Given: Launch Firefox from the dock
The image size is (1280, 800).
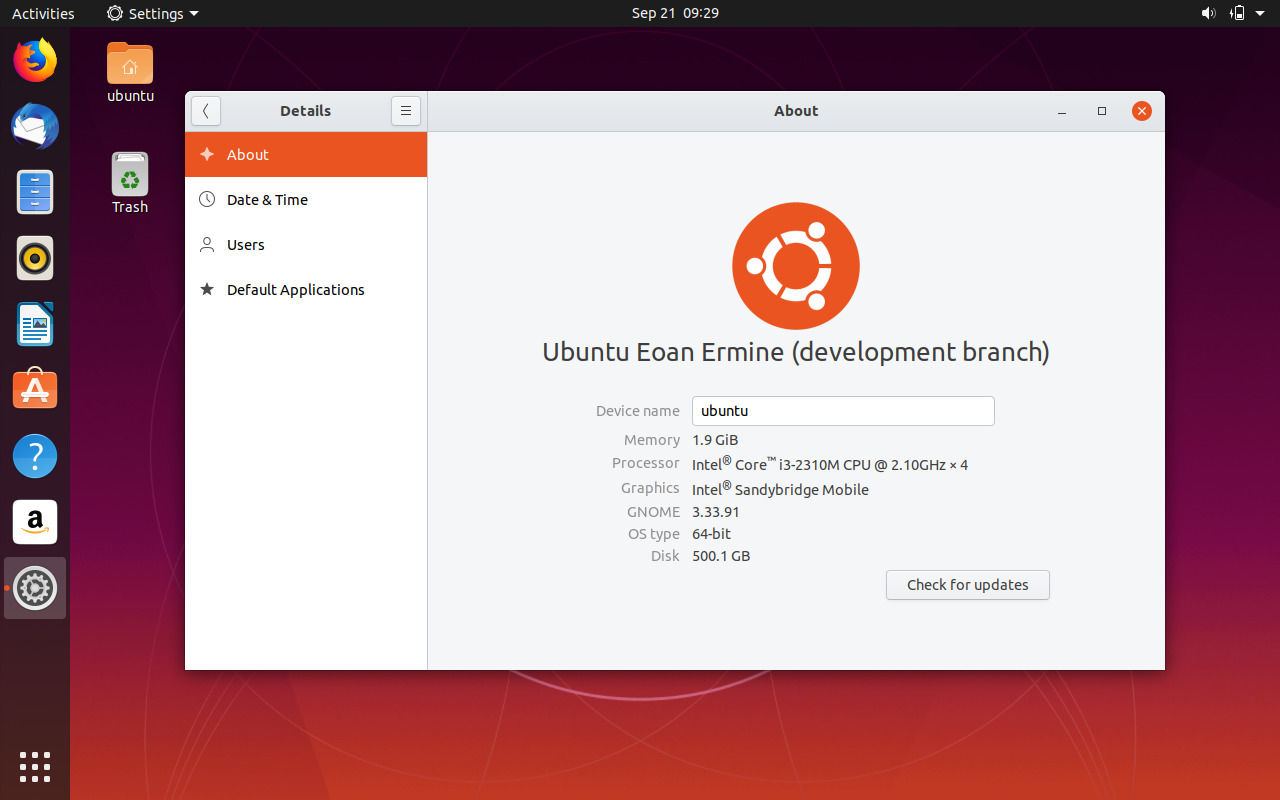Looking at the screenshot, I should tap(35, 60).
